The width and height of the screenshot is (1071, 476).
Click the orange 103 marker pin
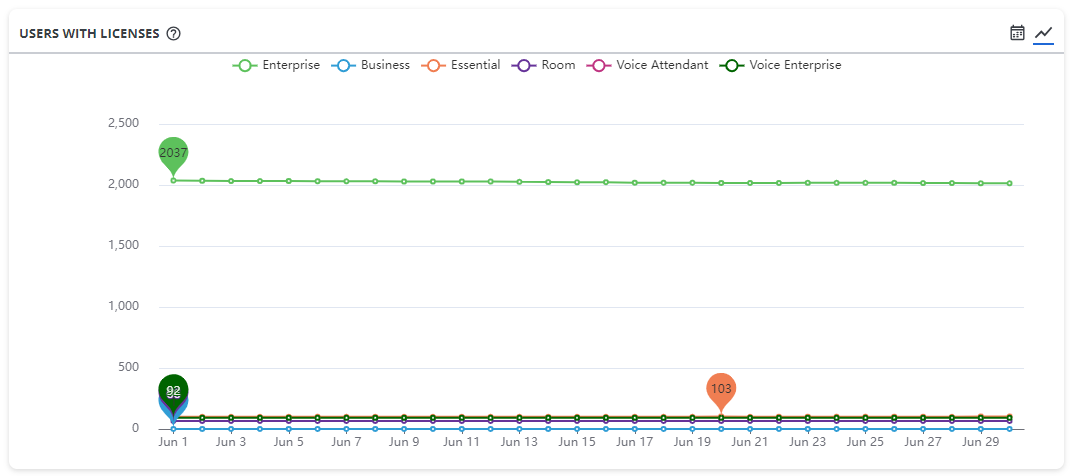point(721,391)
